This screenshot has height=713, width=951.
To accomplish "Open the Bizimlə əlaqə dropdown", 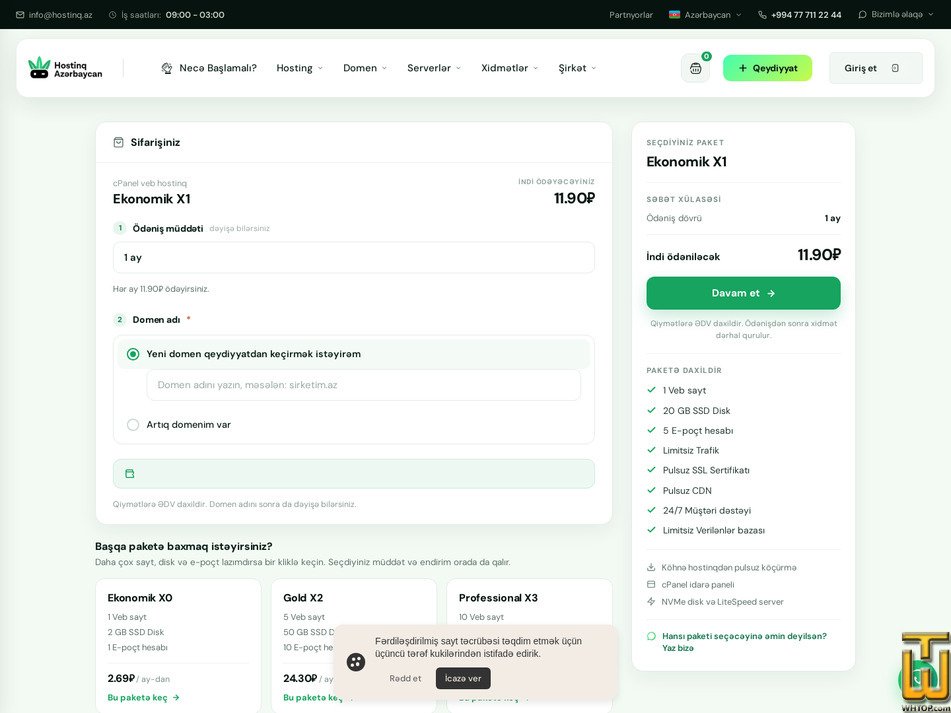I will 896,15.
